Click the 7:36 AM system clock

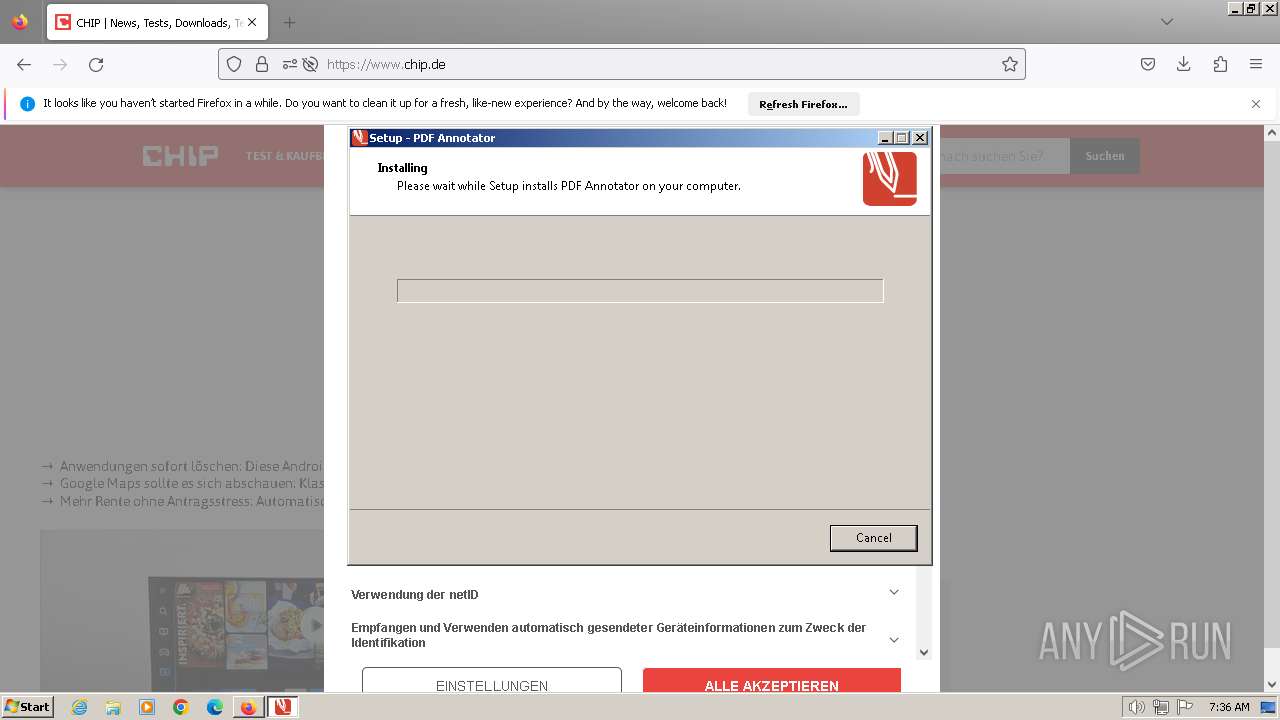(1229, 707)
